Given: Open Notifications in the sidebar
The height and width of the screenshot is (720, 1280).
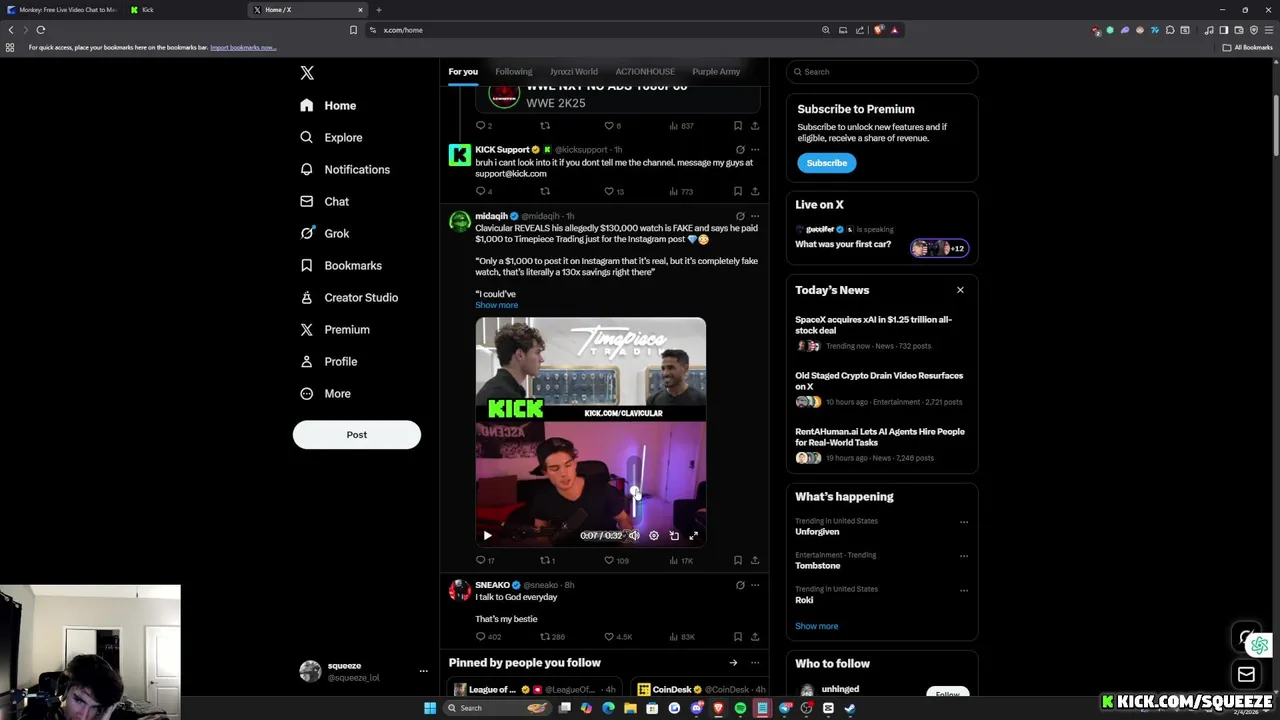Looking at the screenshot, I should point(345,169).
